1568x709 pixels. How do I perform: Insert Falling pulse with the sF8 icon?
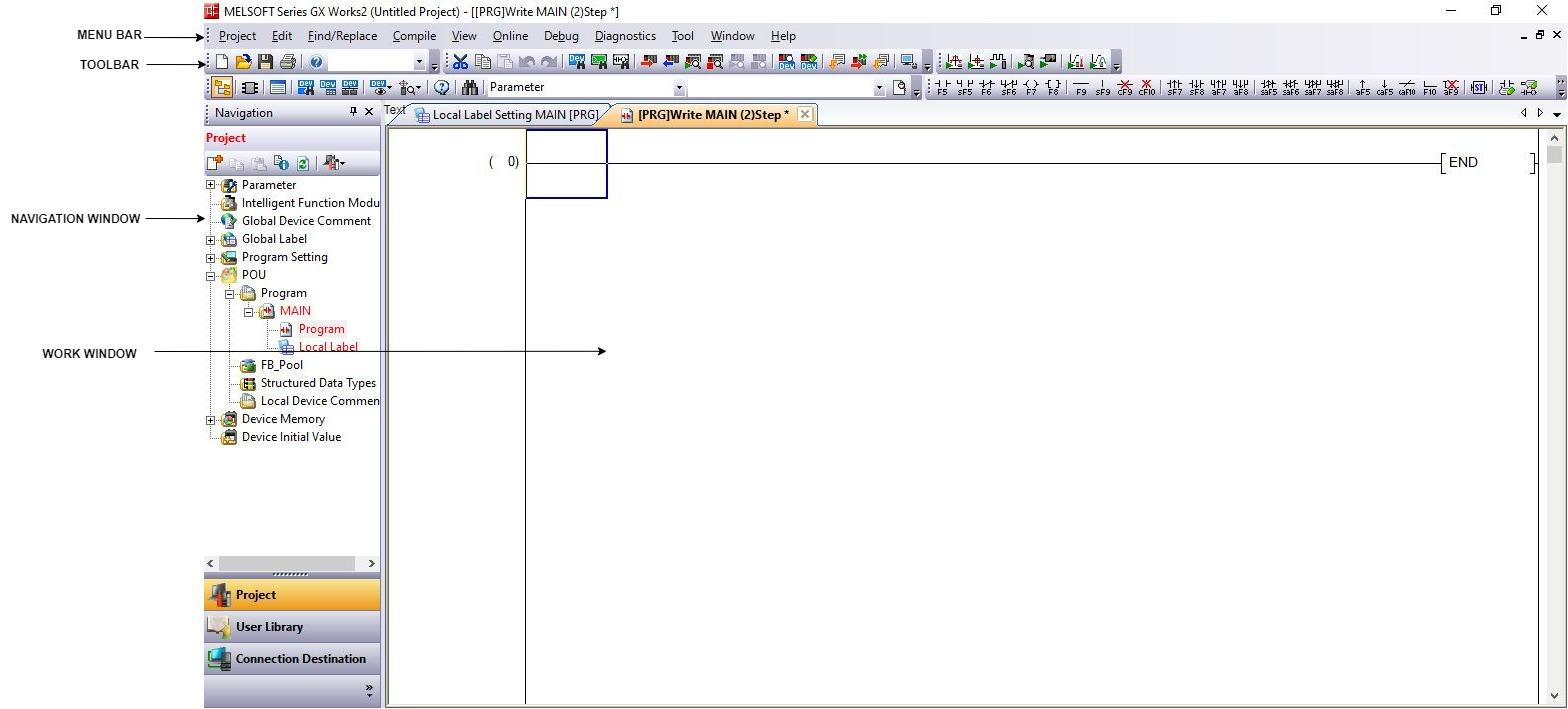pos(1196,88)
